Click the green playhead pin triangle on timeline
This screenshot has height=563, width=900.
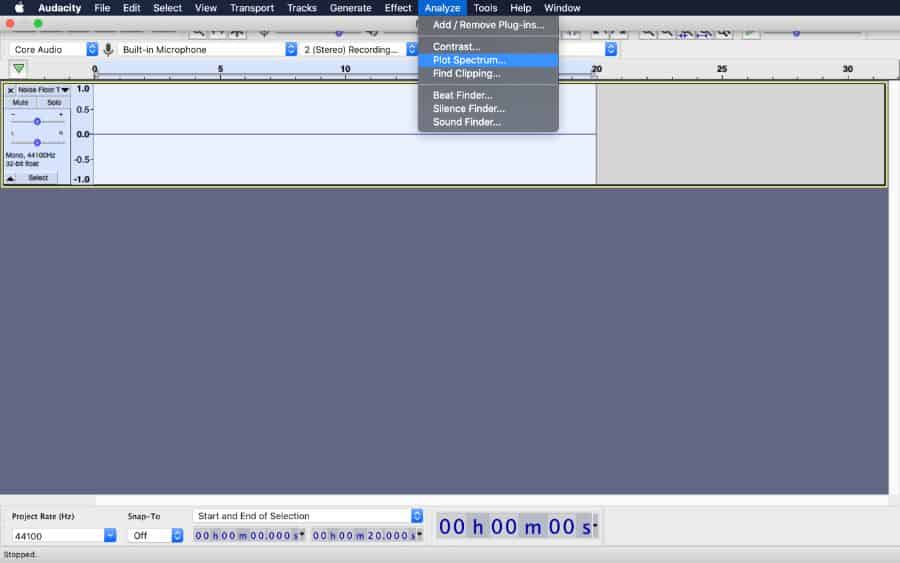click(19, 69)
